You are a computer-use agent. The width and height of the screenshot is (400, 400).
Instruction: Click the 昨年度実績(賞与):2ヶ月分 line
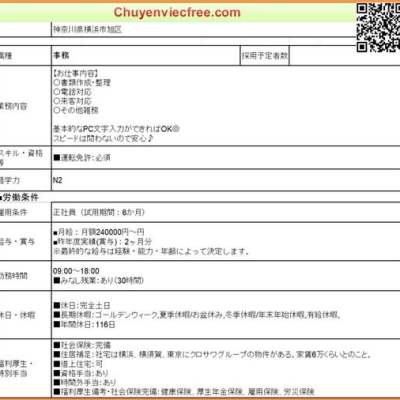[102, 241]
